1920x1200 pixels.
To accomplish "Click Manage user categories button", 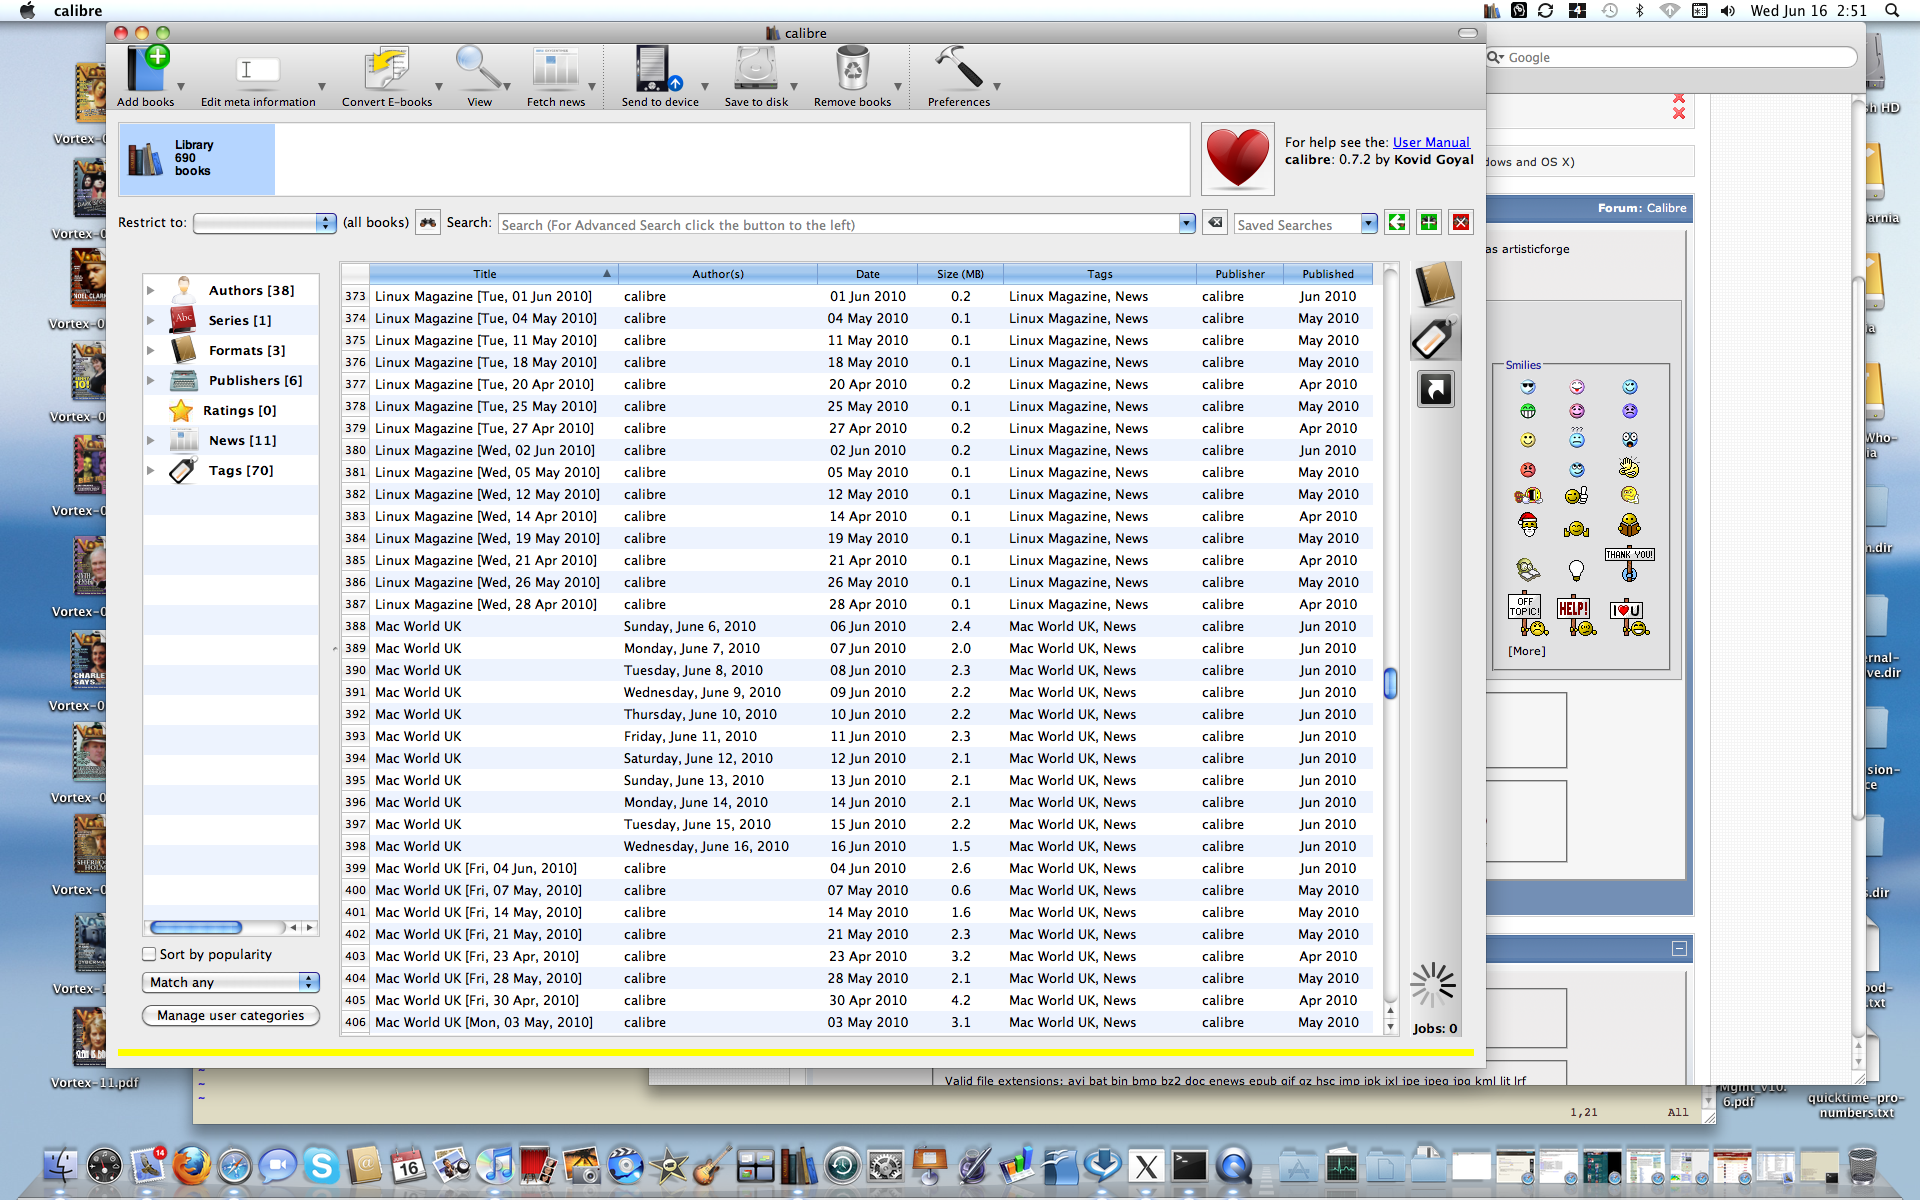I will (x=230, y=1015).
